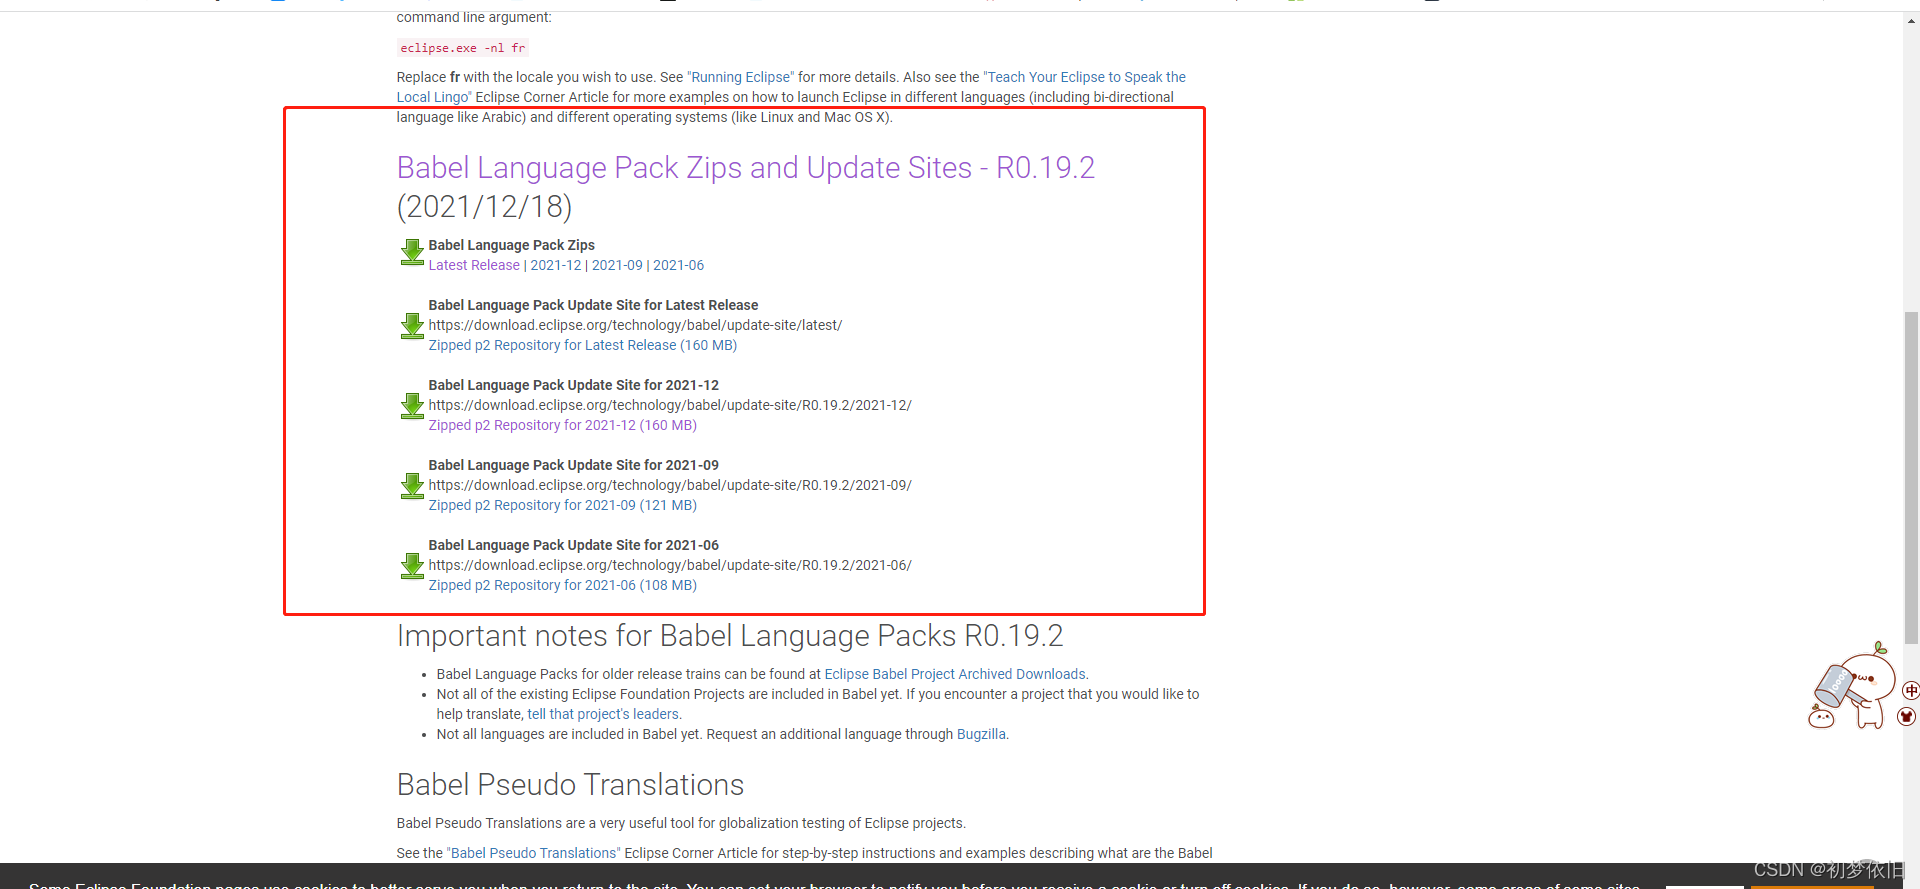Screen dimensions: 1920x889
Task: Click the update-site/R0.19.2/2021-09/ URL text
Action: (670, 485)
